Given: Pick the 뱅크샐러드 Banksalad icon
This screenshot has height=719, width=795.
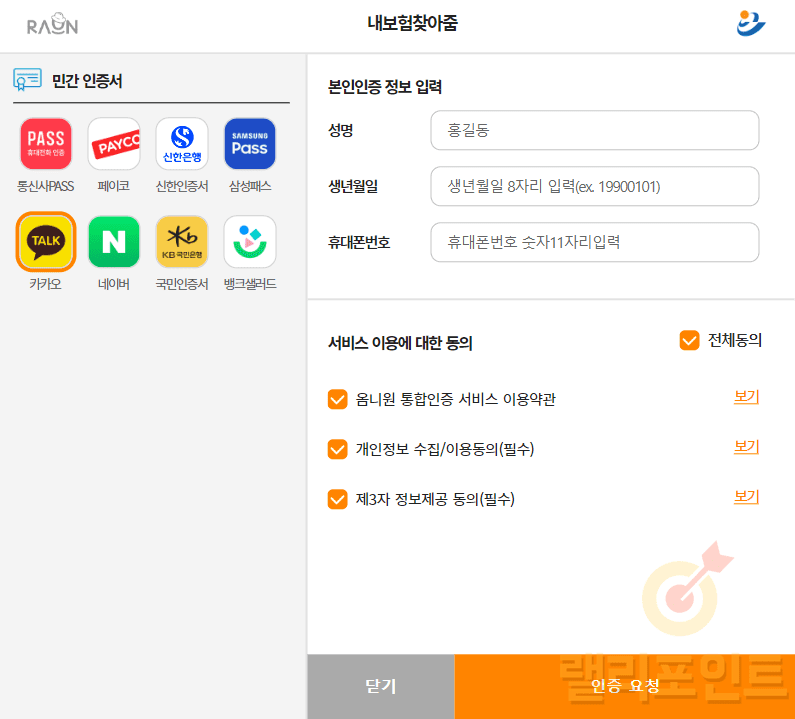Looking at the screenshot, I should tap(250, 242).
